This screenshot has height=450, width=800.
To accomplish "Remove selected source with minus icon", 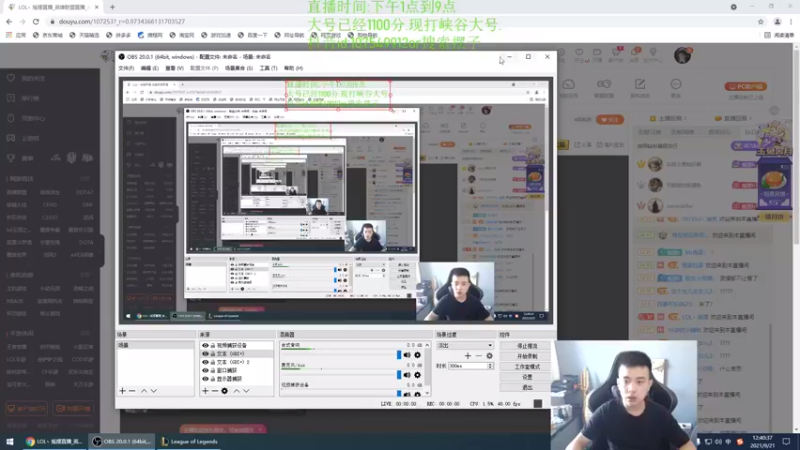I will [x=215, y=391].
